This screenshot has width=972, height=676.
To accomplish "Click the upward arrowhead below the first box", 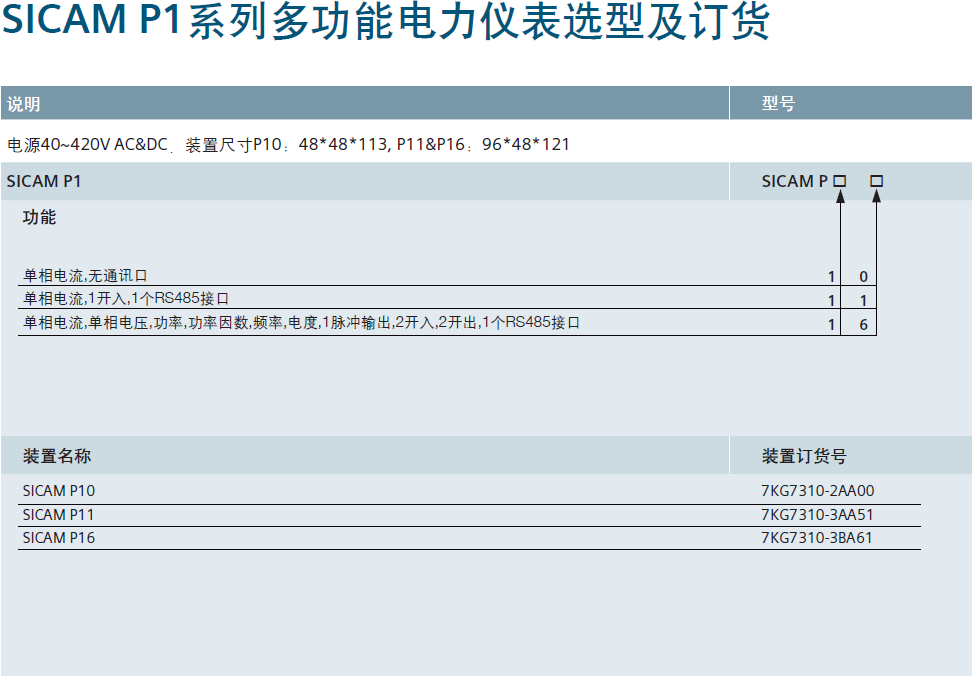I will [x=840, y=198].
